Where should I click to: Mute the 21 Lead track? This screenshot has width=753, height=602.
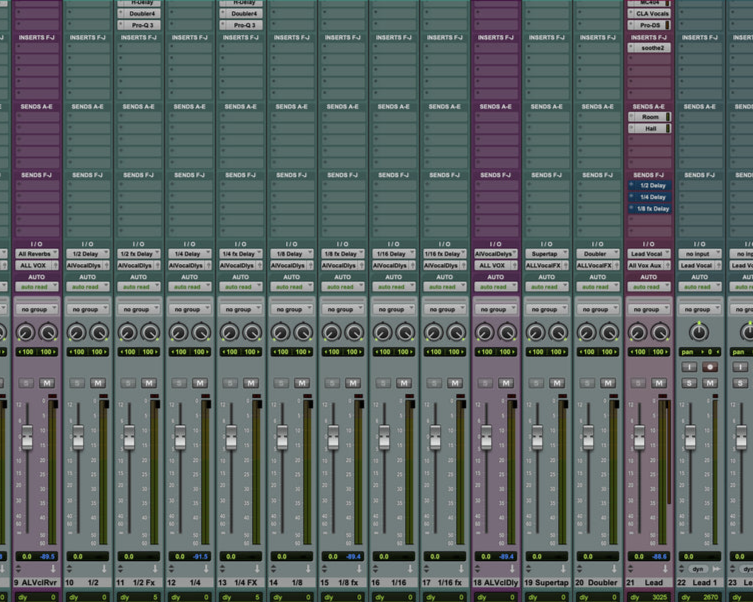(x=659, y=383)
